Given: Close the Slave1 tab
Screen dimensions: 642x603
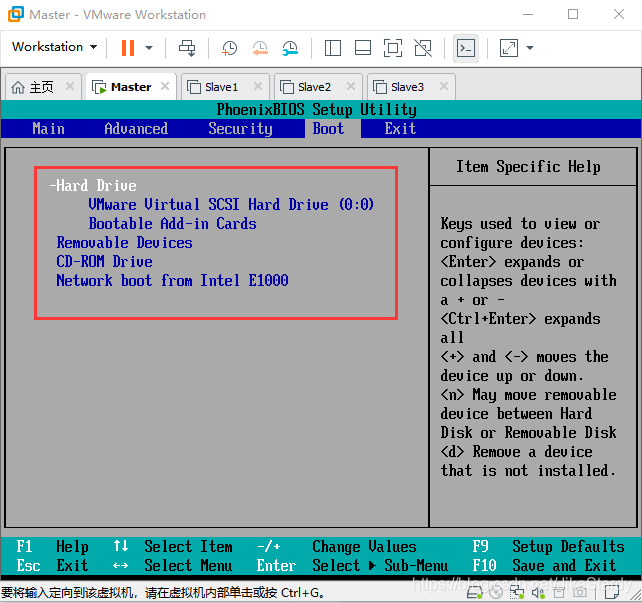Looking at the screenshot, I should 258,86.
